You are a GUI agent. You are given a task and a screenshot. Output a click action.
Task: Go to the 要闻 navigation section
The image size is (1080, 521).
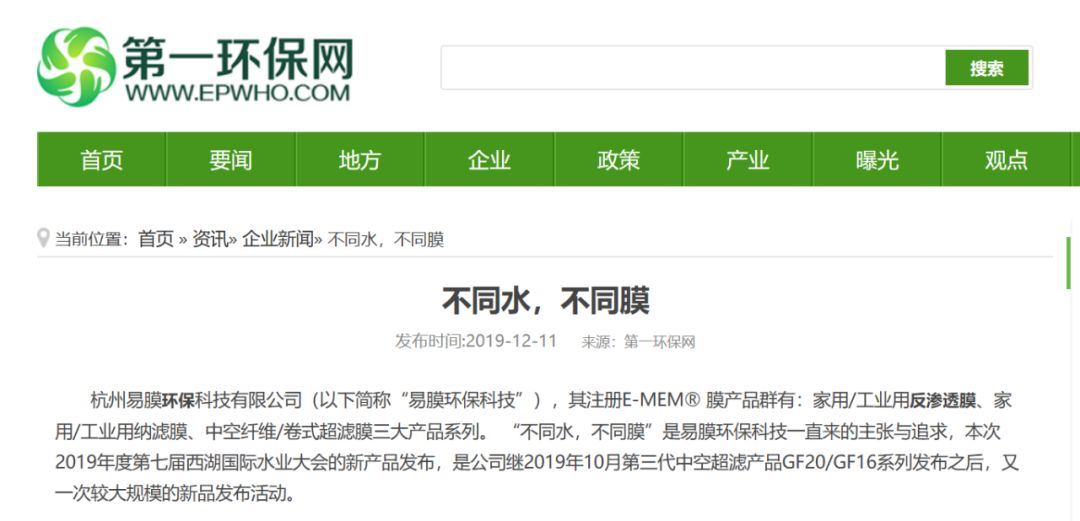(x=230, y=160)
